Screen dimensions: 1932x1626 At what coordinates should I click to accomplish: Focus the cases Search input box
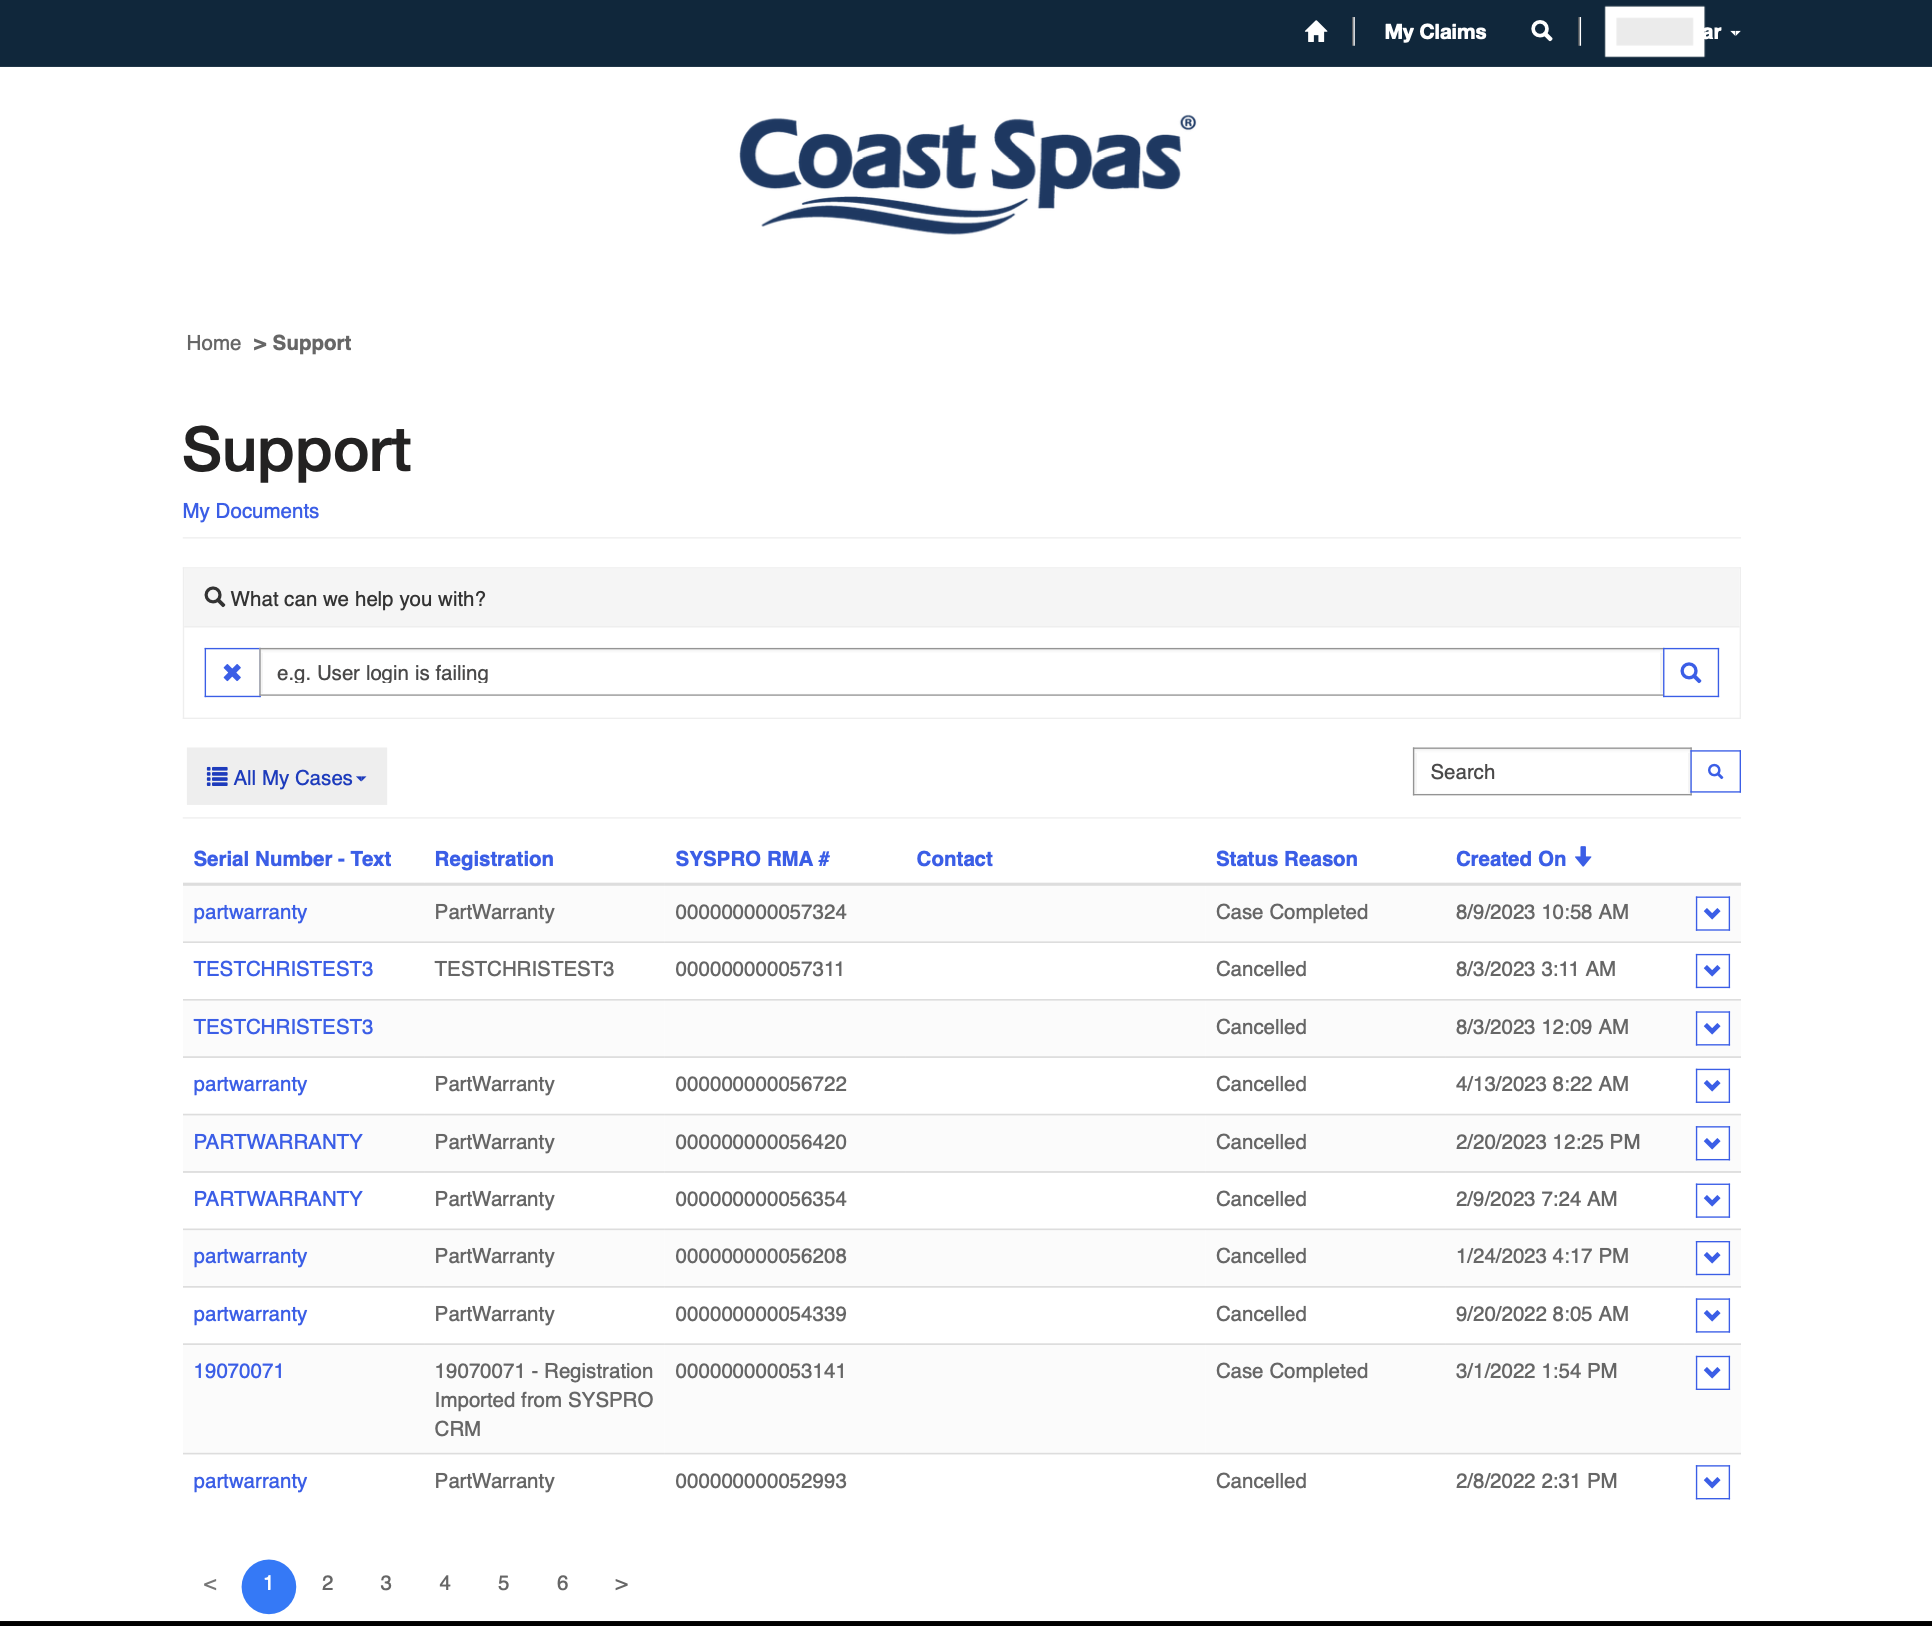tap(1552, 772)
